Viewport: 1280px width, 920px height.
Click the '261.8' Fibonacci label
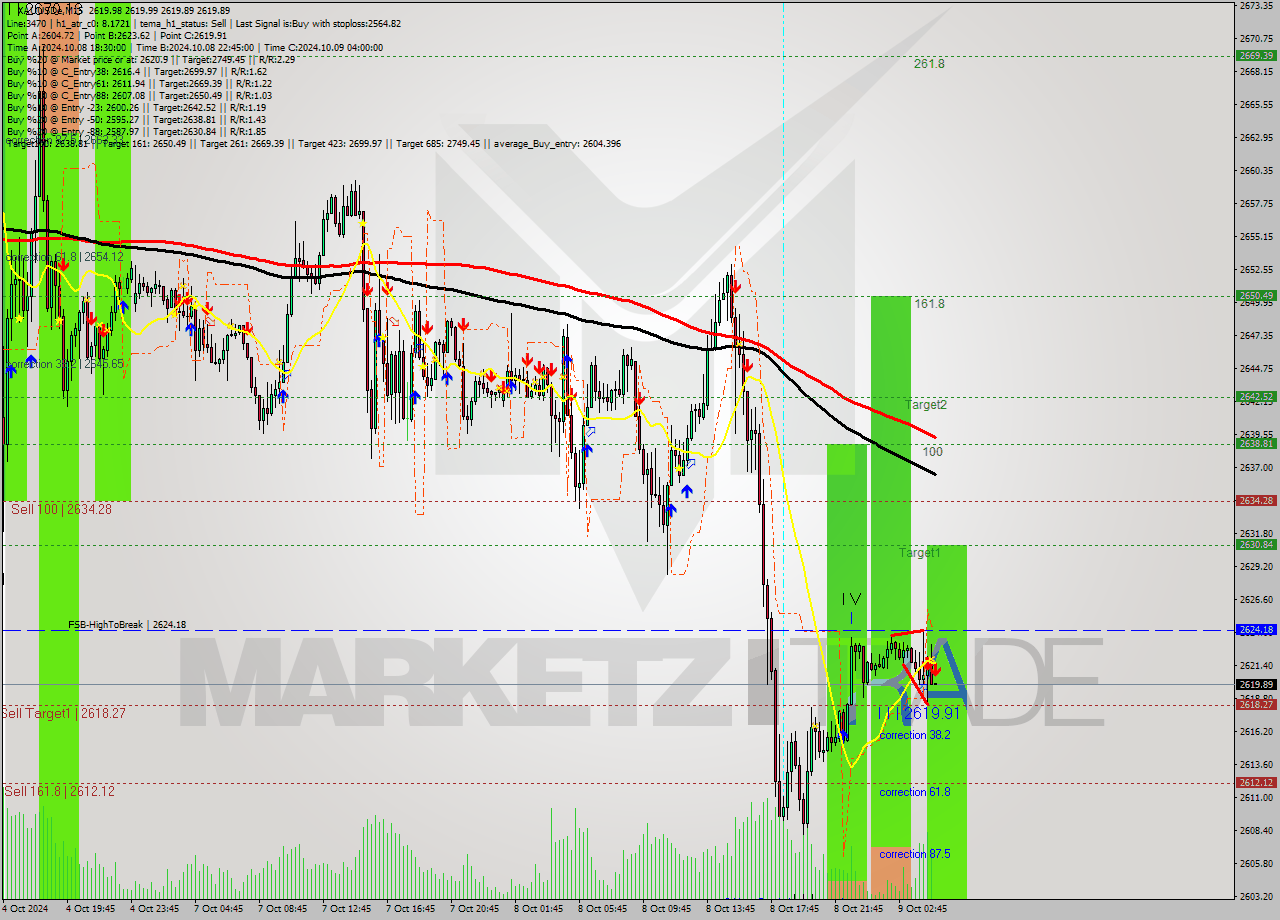[929, 64]
